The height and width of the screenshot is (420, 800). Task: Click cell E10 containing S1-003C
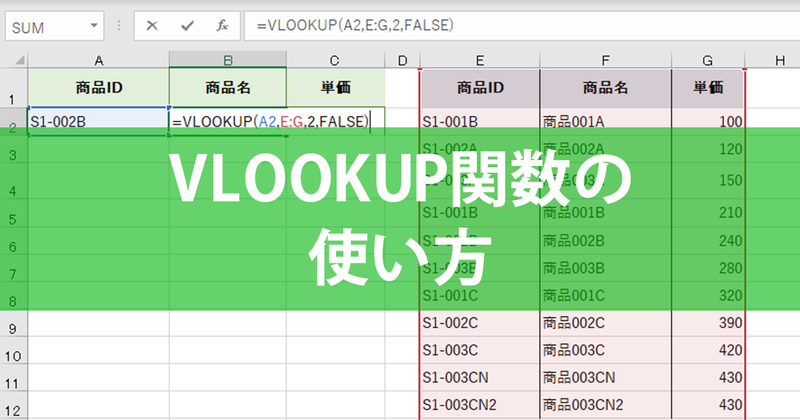(x=480, y=350)
